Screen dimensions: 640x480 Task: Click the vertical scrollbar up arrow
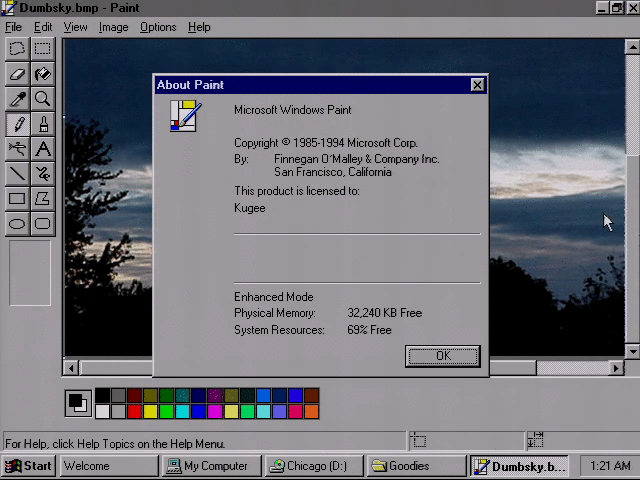click(632, 47)
